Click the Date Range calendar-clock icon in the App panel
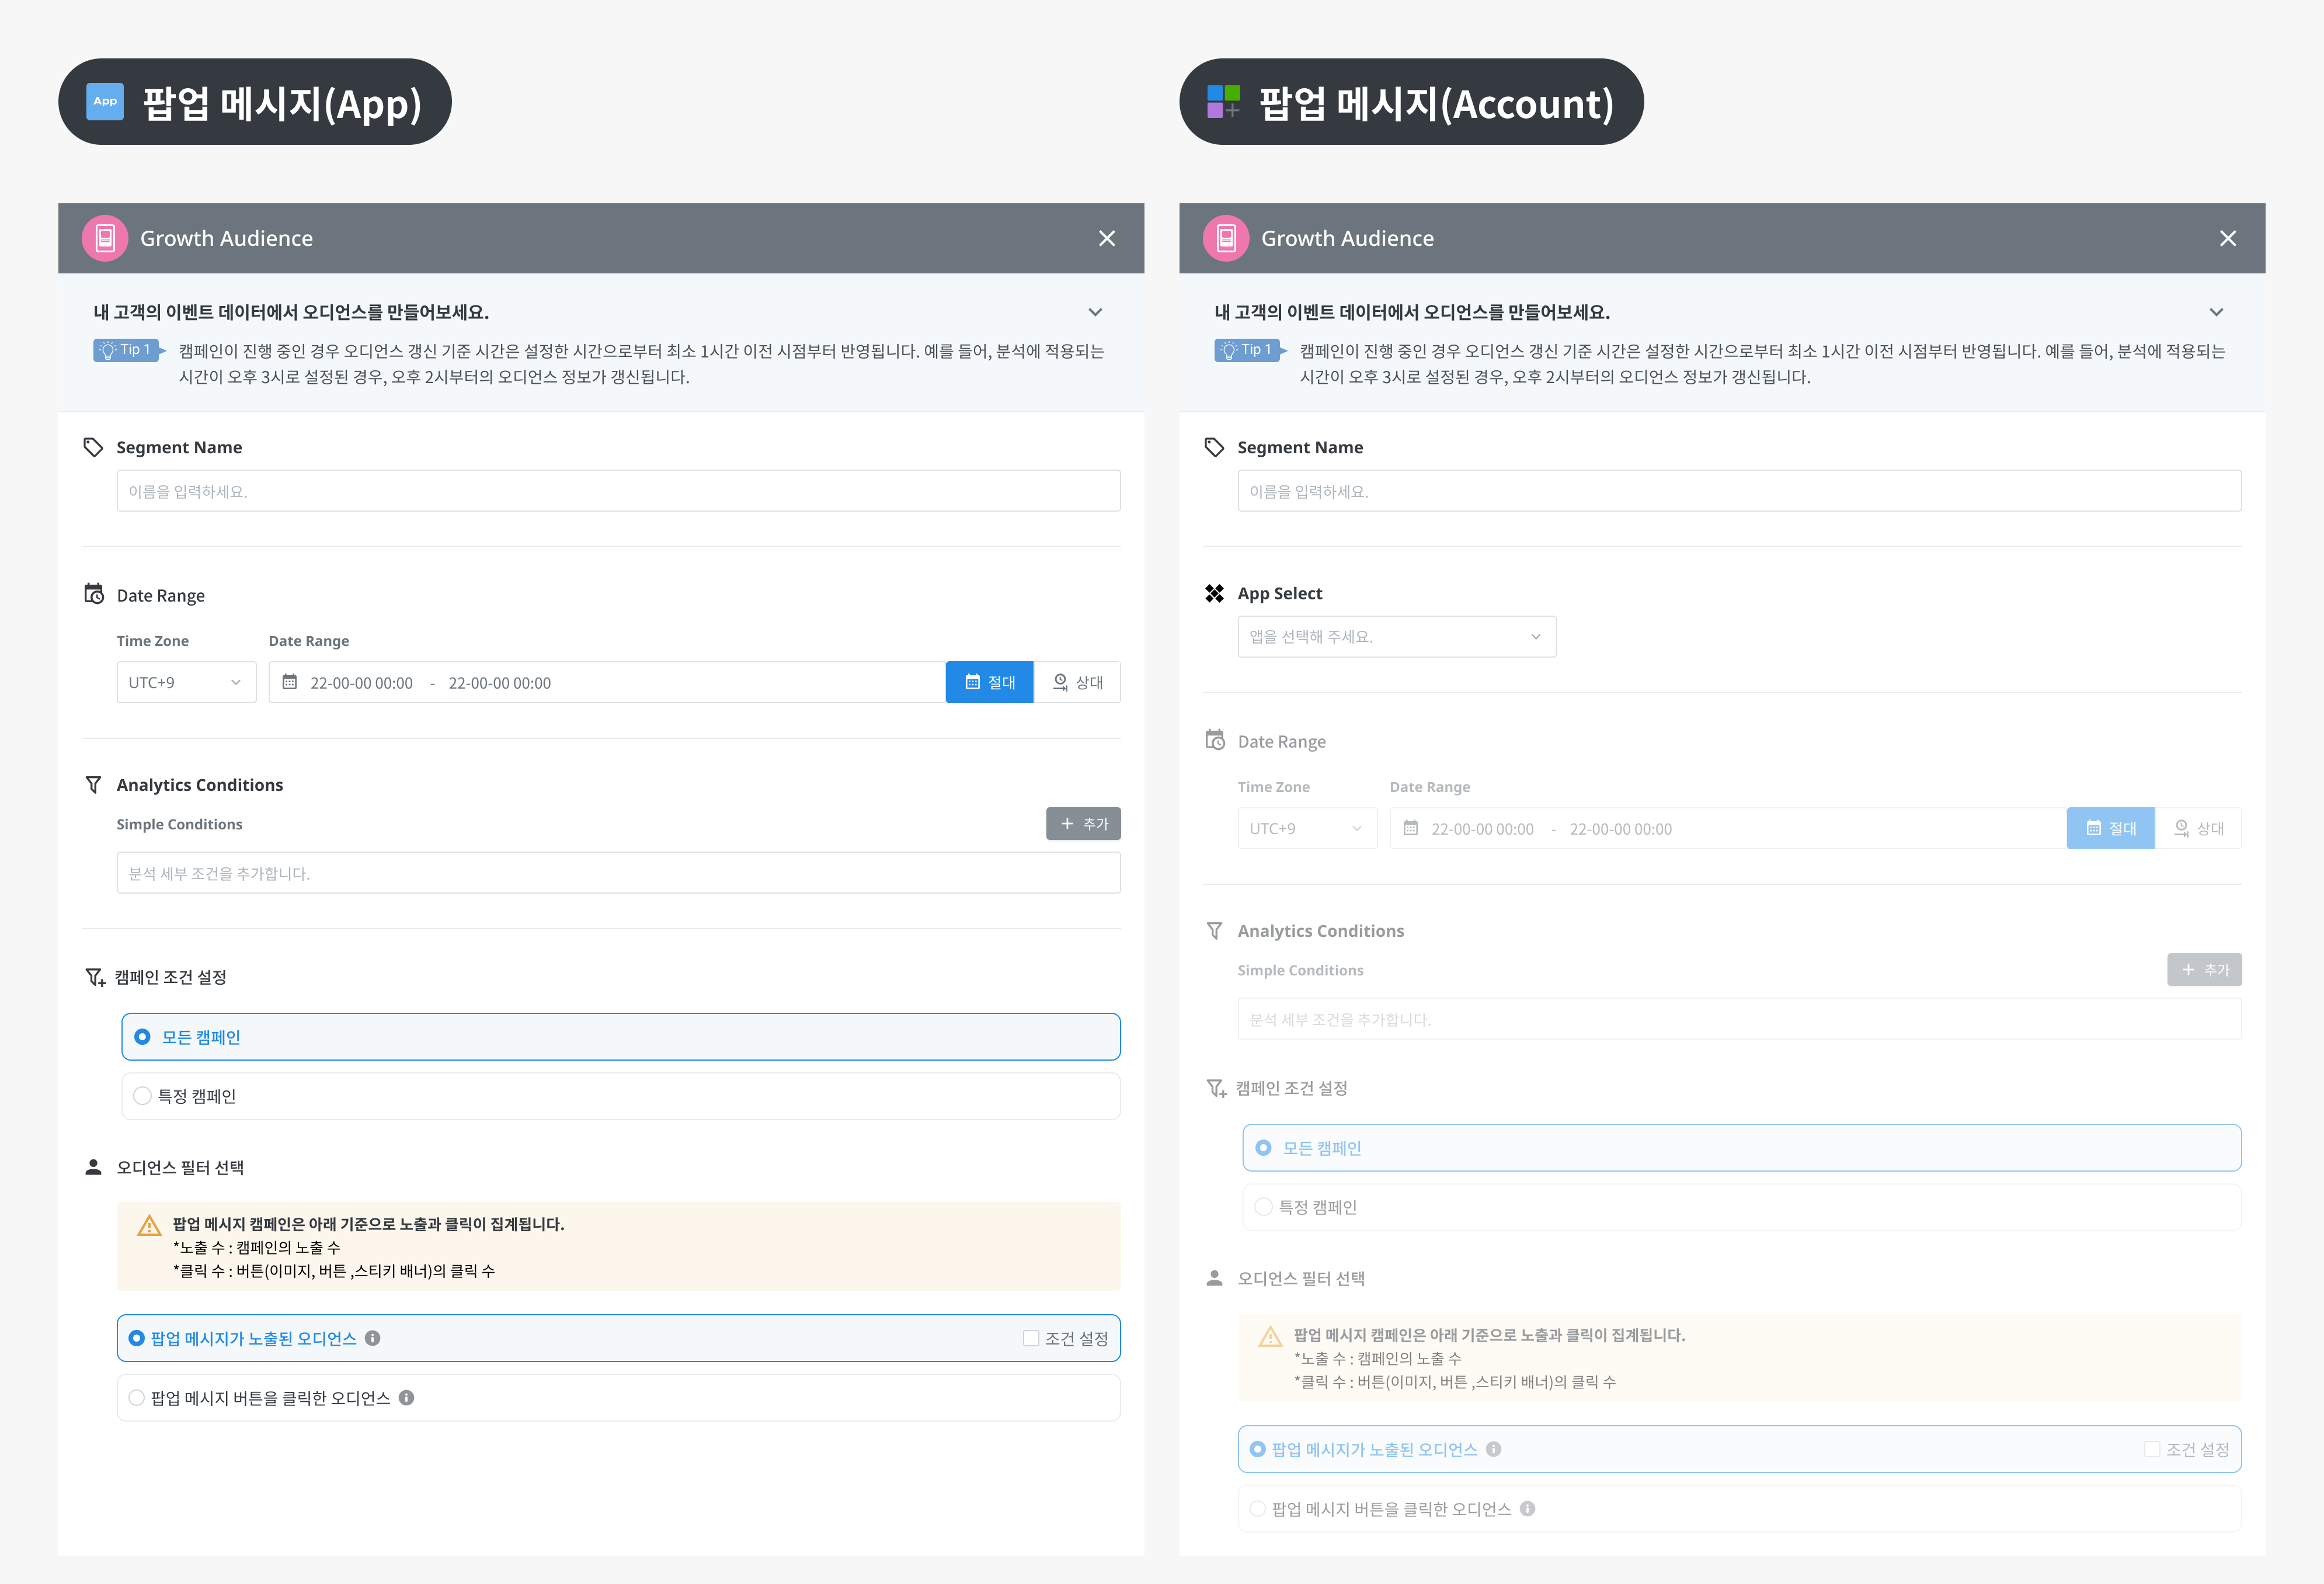 pos(94,594)
